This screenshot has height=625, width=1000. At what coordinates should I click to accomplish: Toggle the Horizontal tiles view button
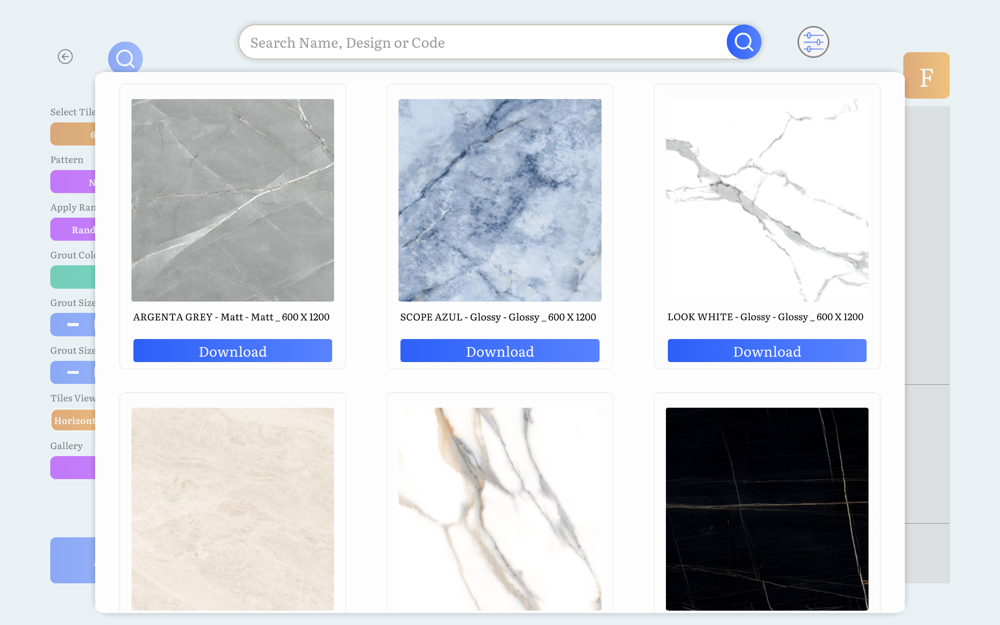point(73,420)
